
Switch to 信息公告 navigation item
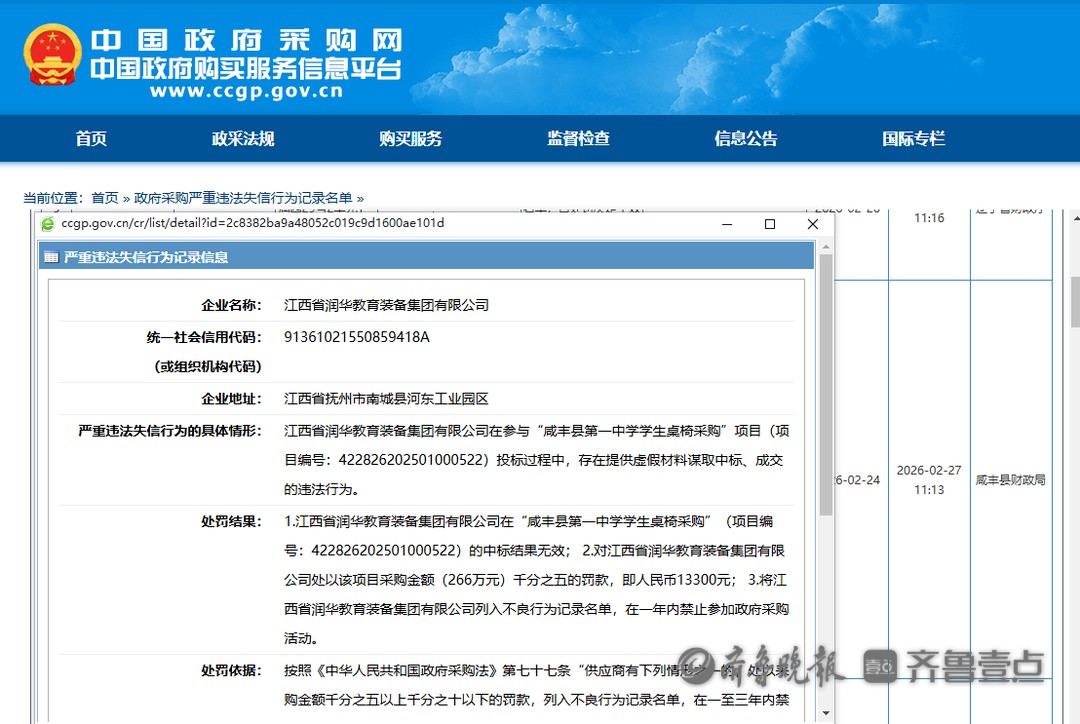click(745, 139)
